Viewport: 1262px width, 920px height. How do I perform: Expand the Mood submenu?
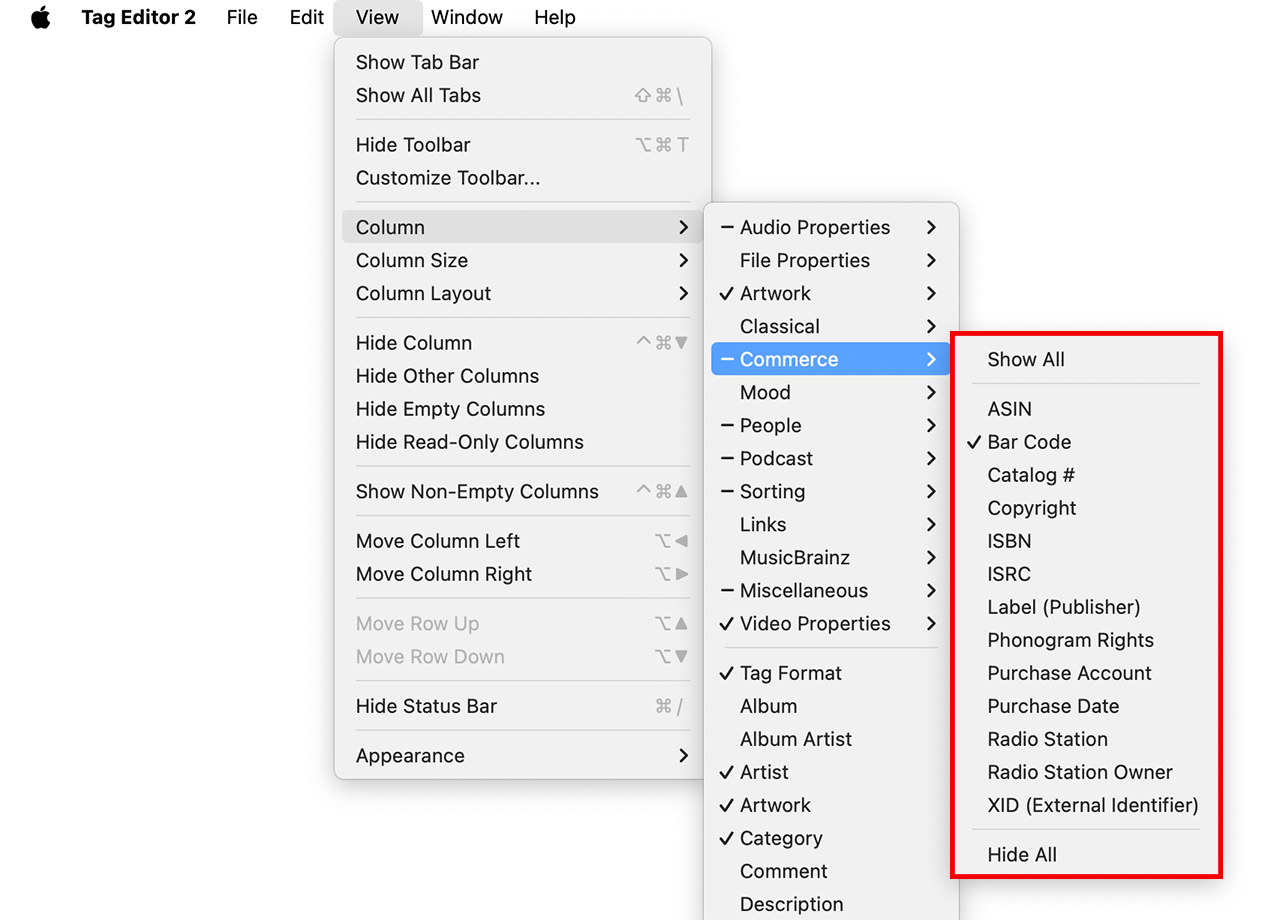(x=830, y=392)
